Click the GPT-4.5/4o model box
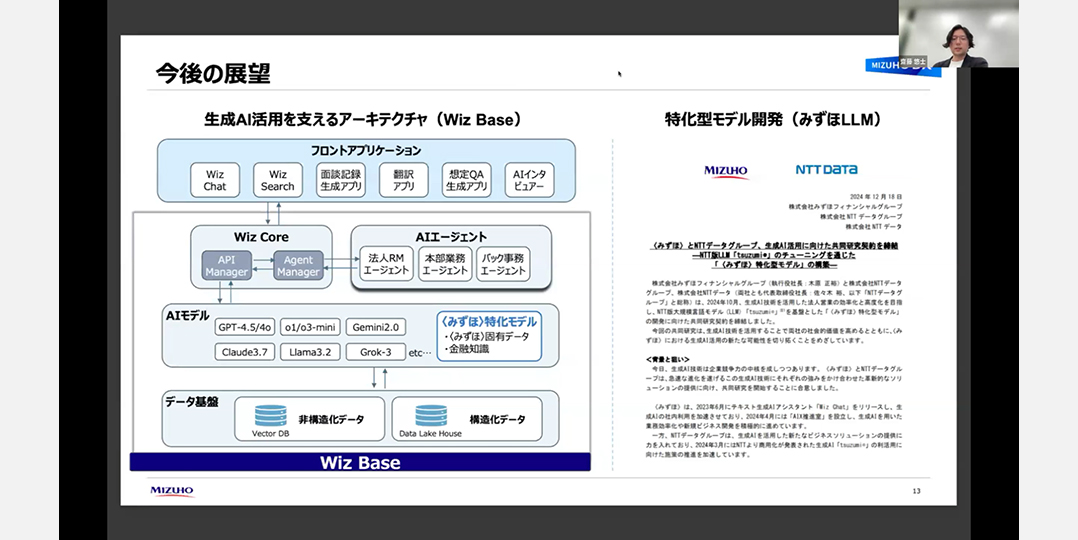This screenshot has height=540, width=1078. [244, 327]
